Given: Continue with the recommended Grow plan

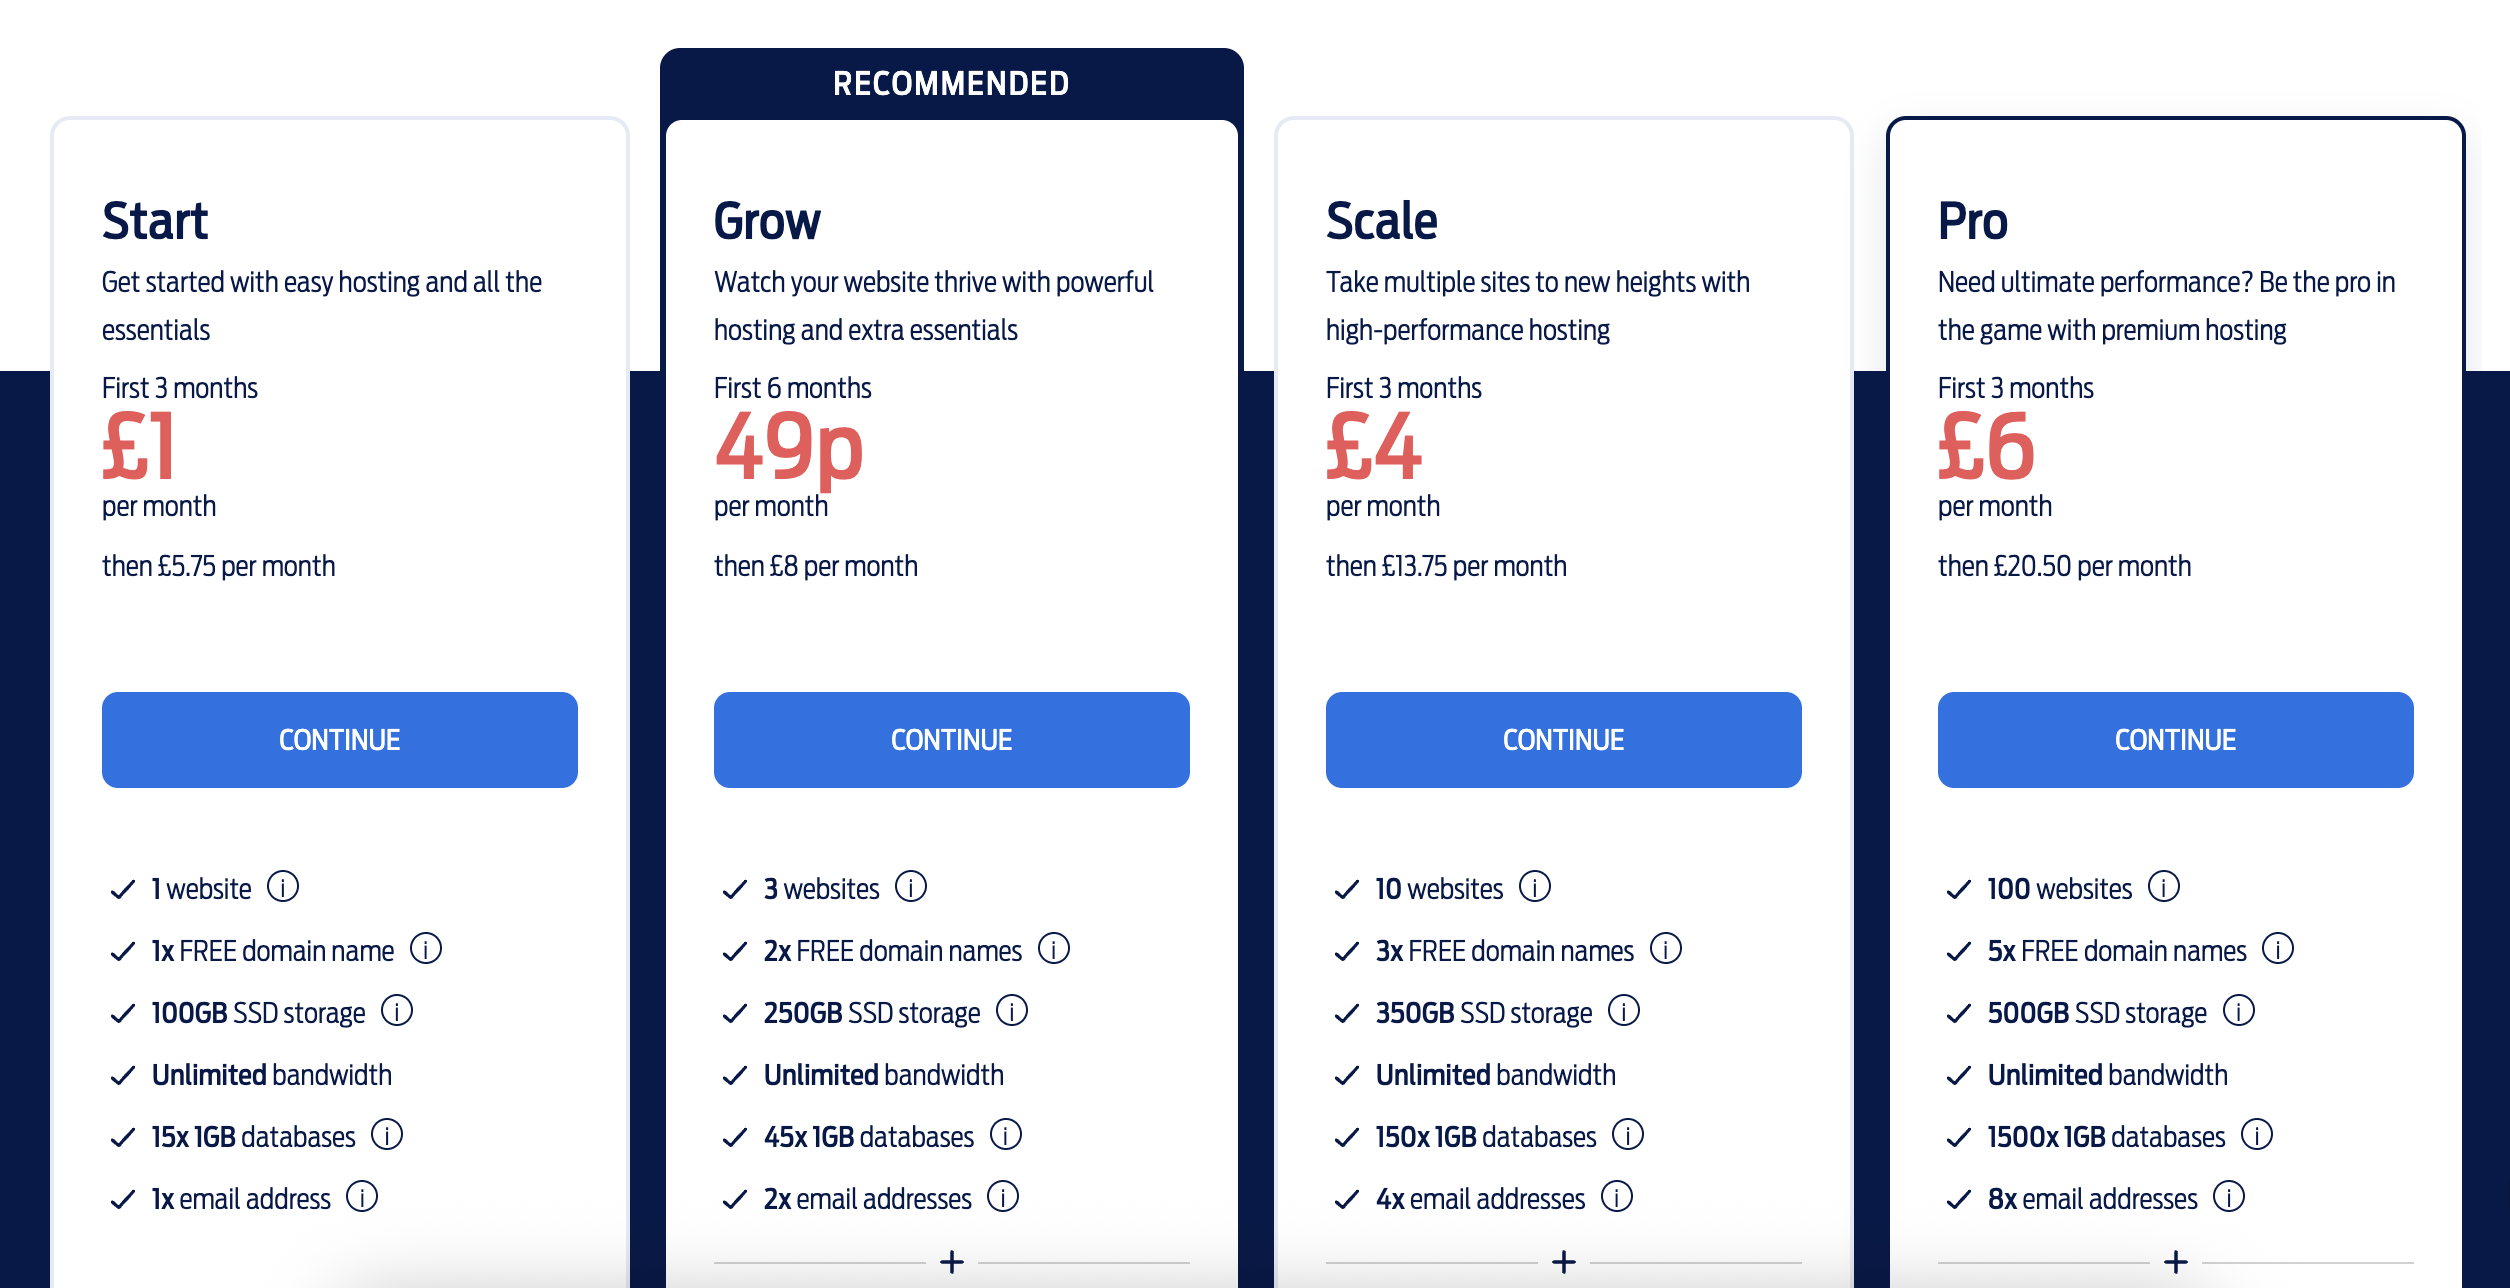Looking at the screenshot, I should [x=952, y=740].
